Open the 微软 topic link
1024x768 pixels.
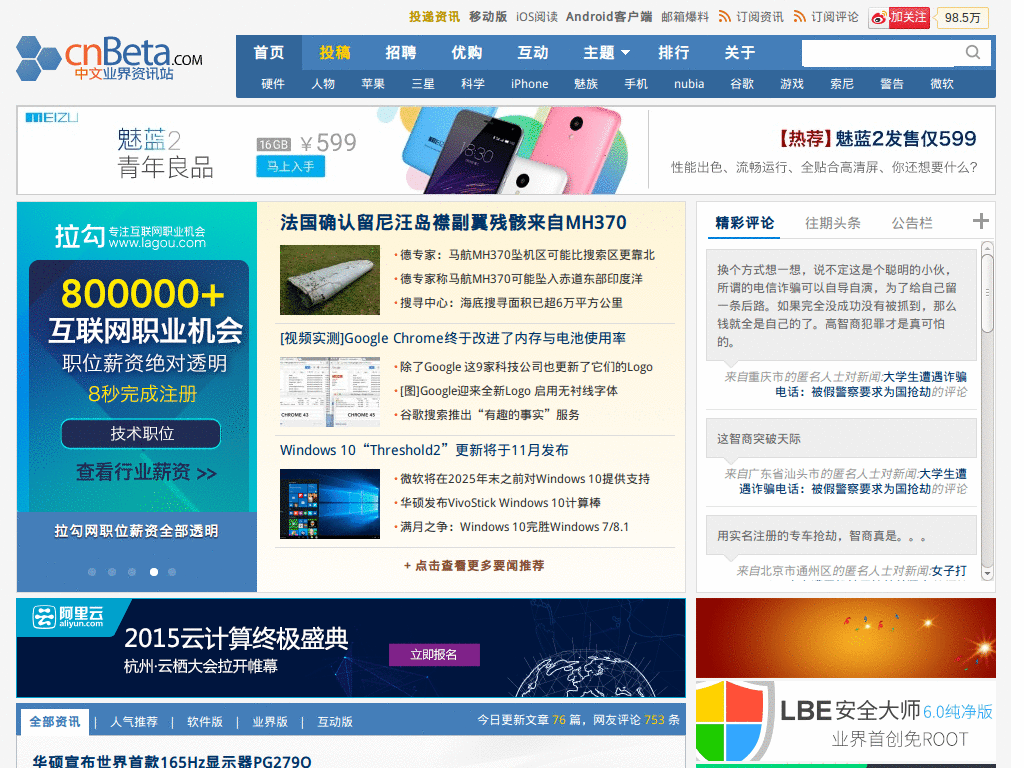(942, 84)
